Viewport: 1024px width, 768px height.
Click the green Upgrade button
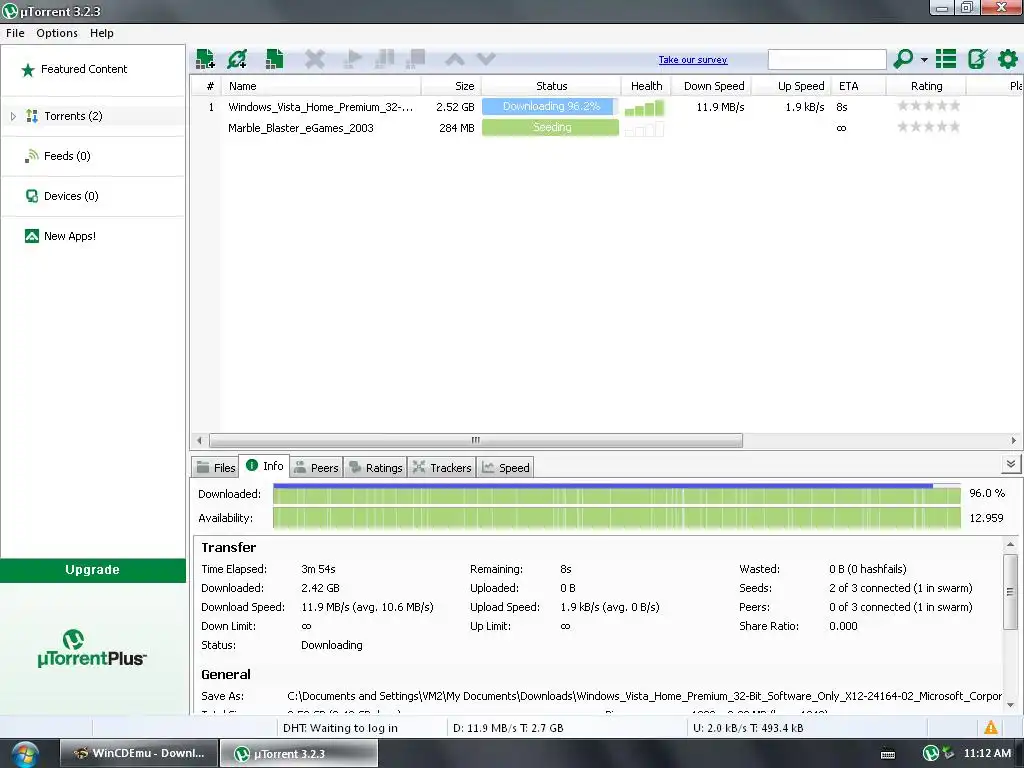93,569
